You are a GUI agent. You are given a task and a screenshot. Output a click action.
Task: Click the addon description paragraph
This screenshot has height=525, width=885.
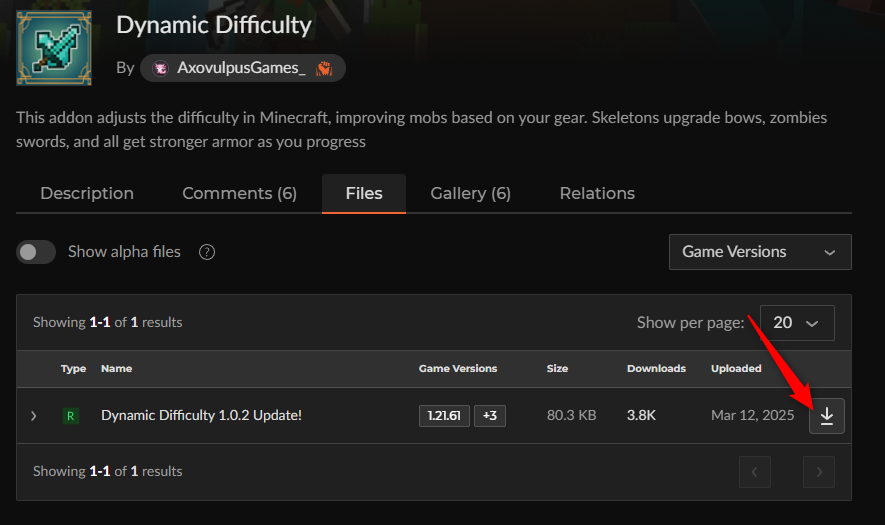click(422, 129)
